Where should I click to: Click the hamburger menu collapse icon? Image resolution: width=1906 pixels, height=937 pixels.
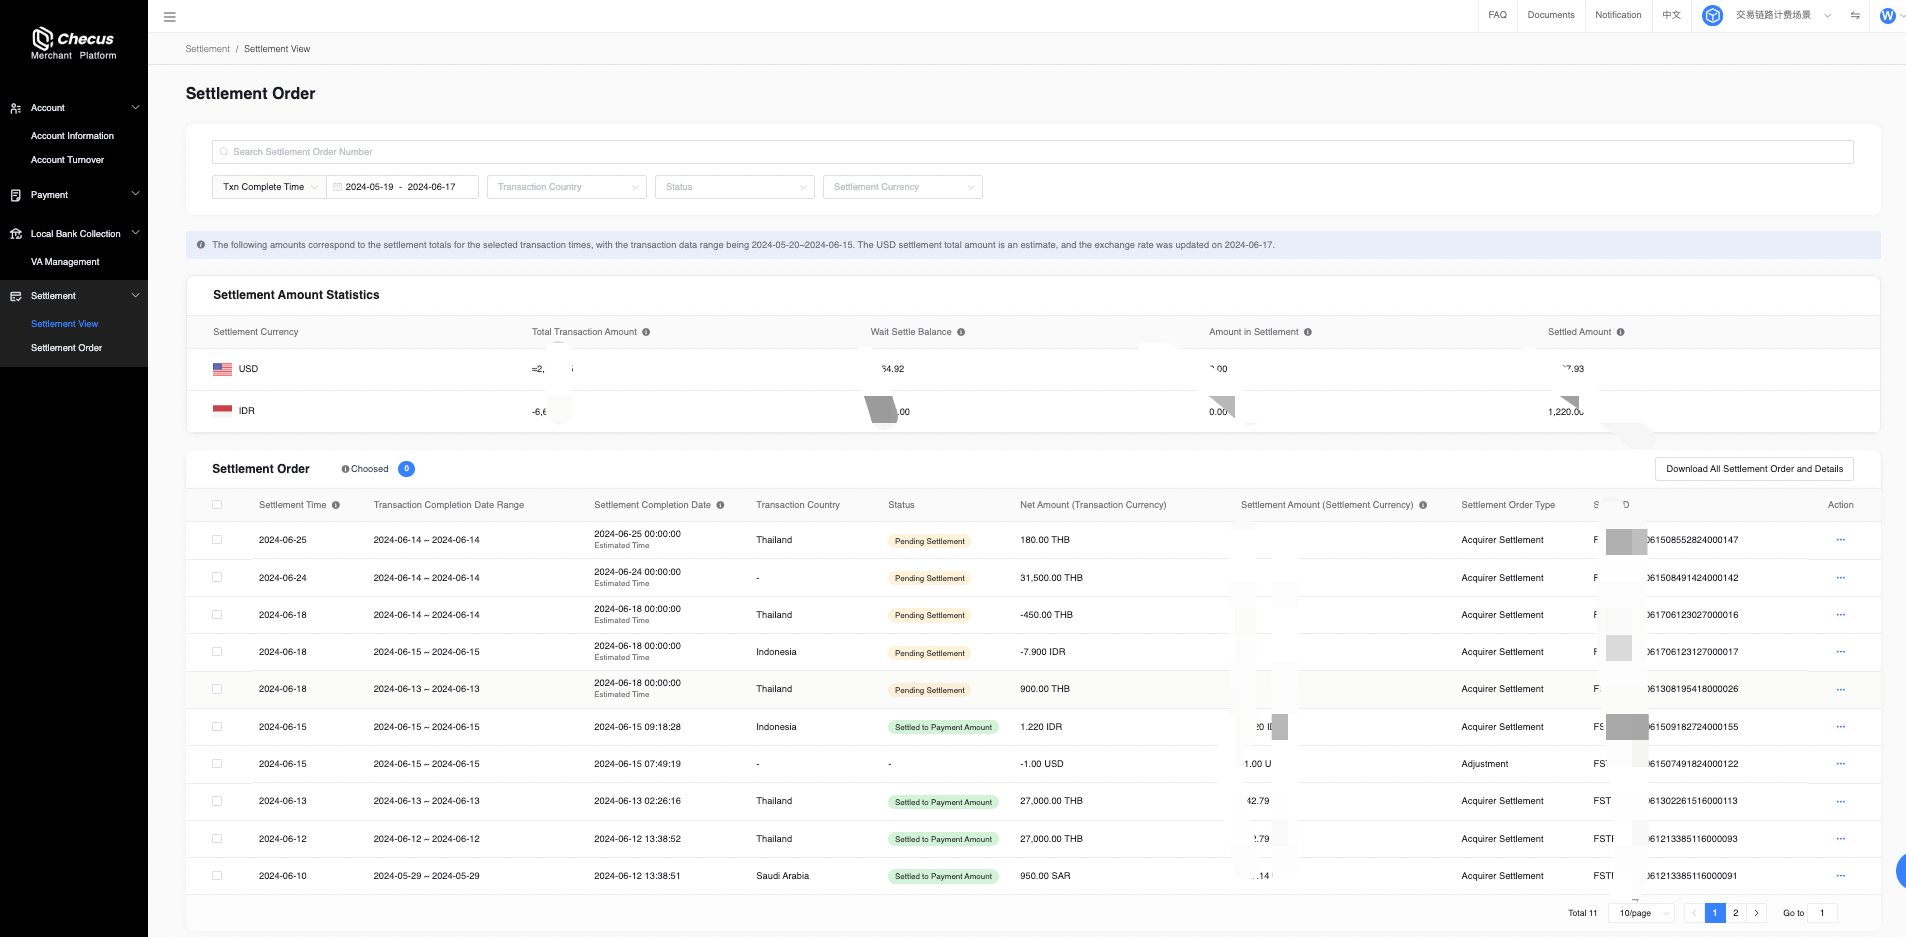pyautogui.click(x=170, y=17)
